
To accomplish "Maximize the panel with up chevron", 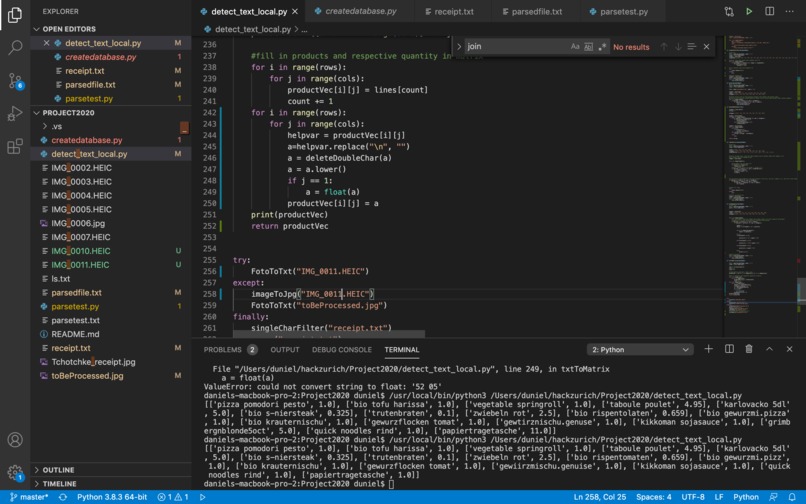I will 770,349.
